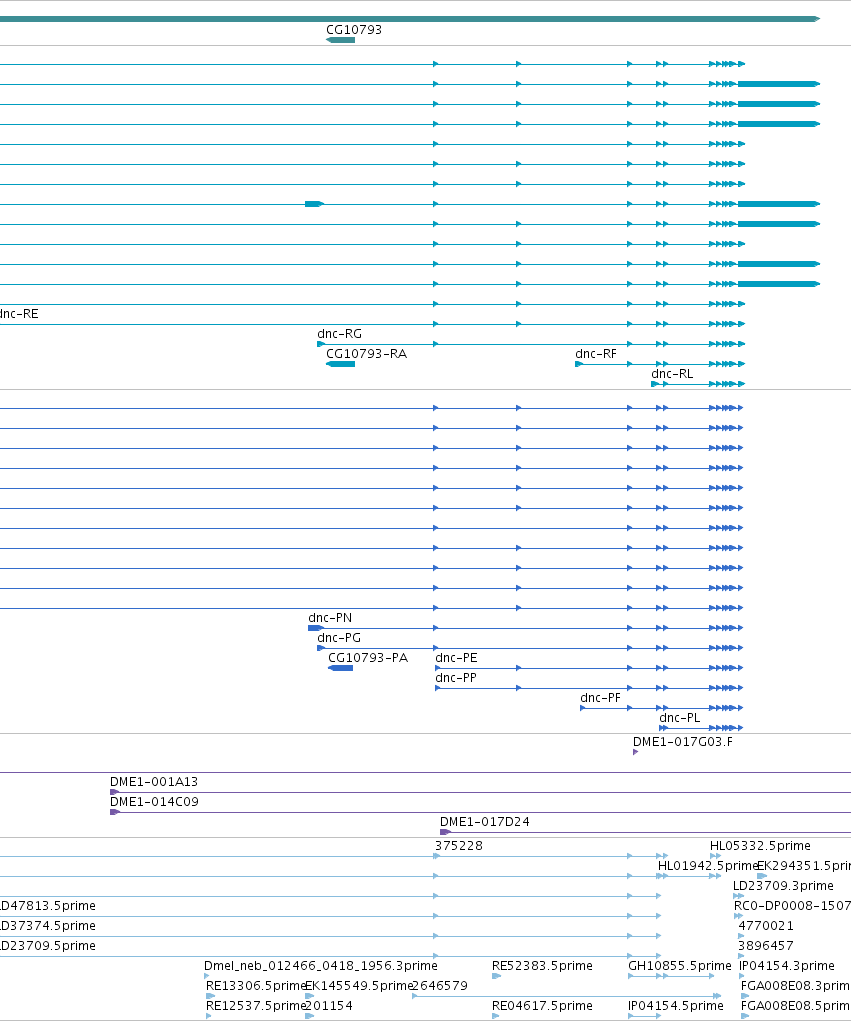Image resolution: width=851 pixels, height=1021 pixels.
Task: Select the dnc-PG protein label
Action: (x=339, y=638)
